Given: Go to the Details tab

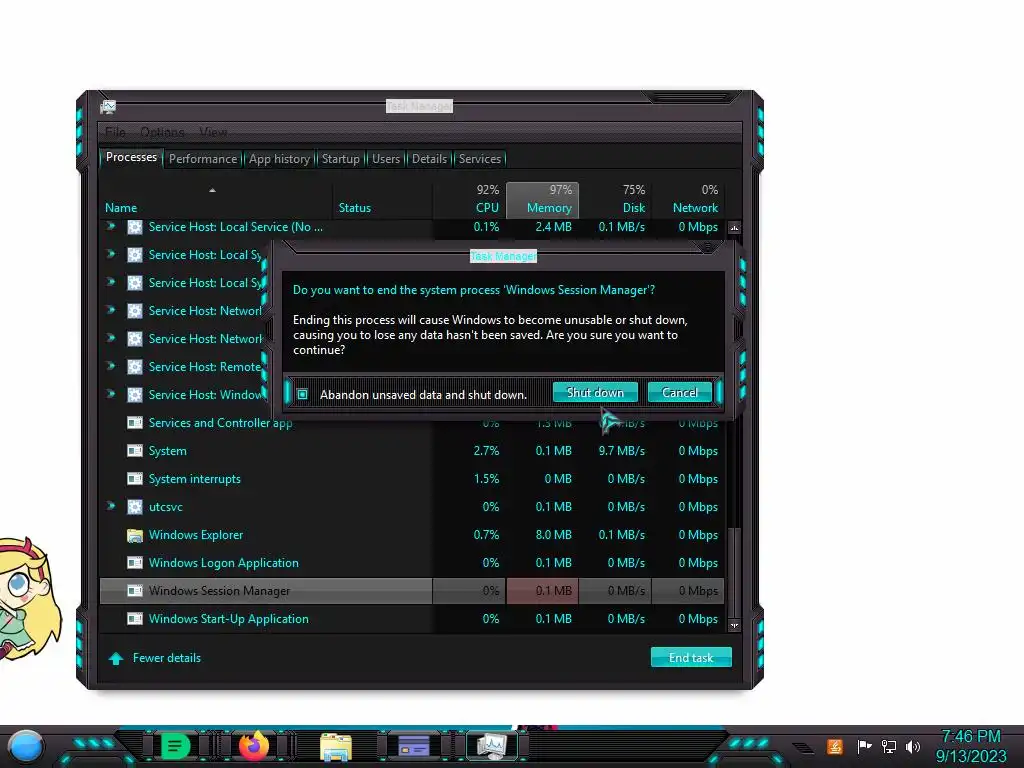Looking at the screenshot, I should 429,159.
